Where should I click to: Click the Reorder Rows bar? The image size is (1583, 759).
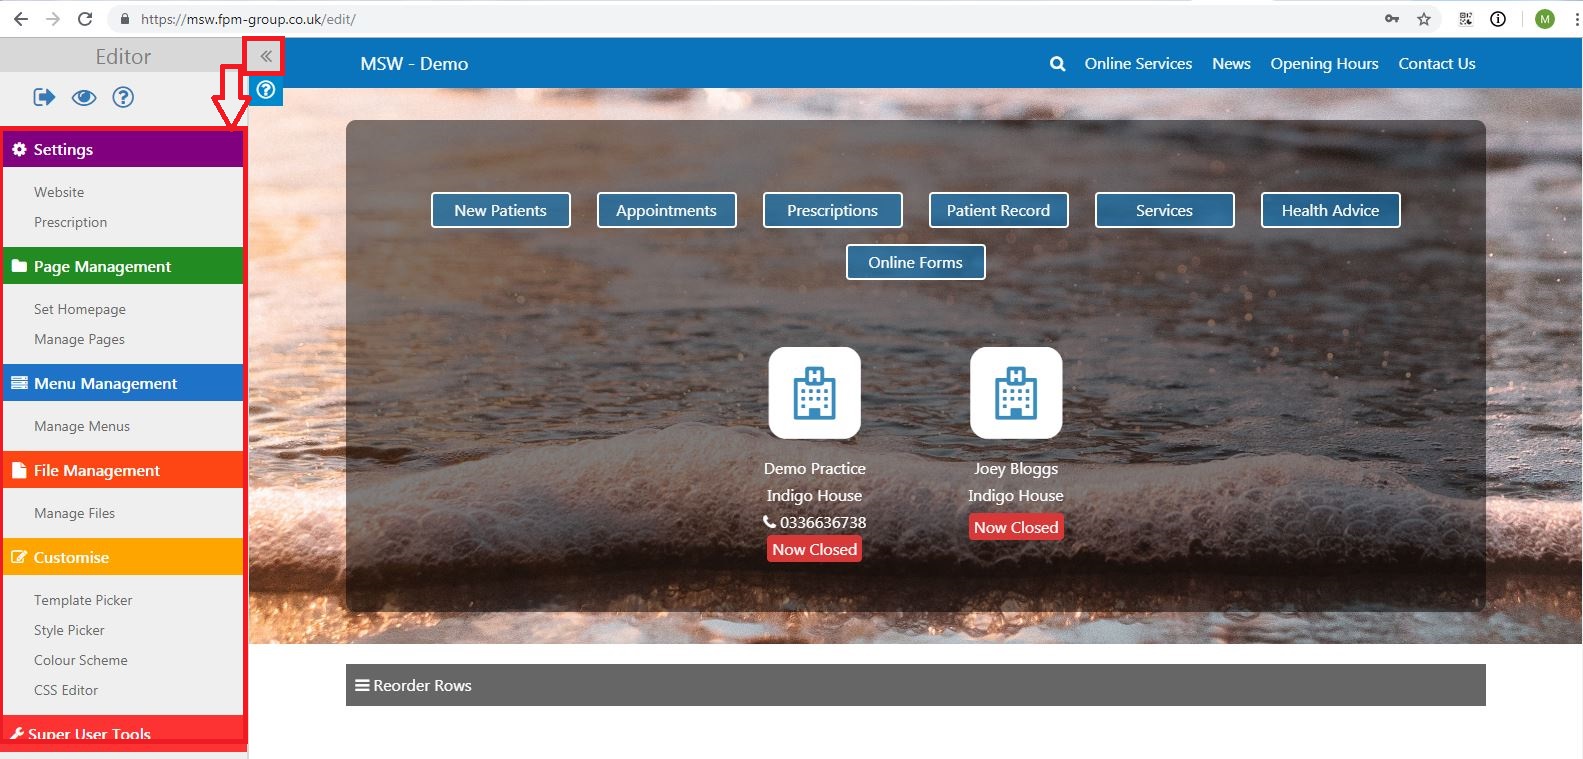914,686
